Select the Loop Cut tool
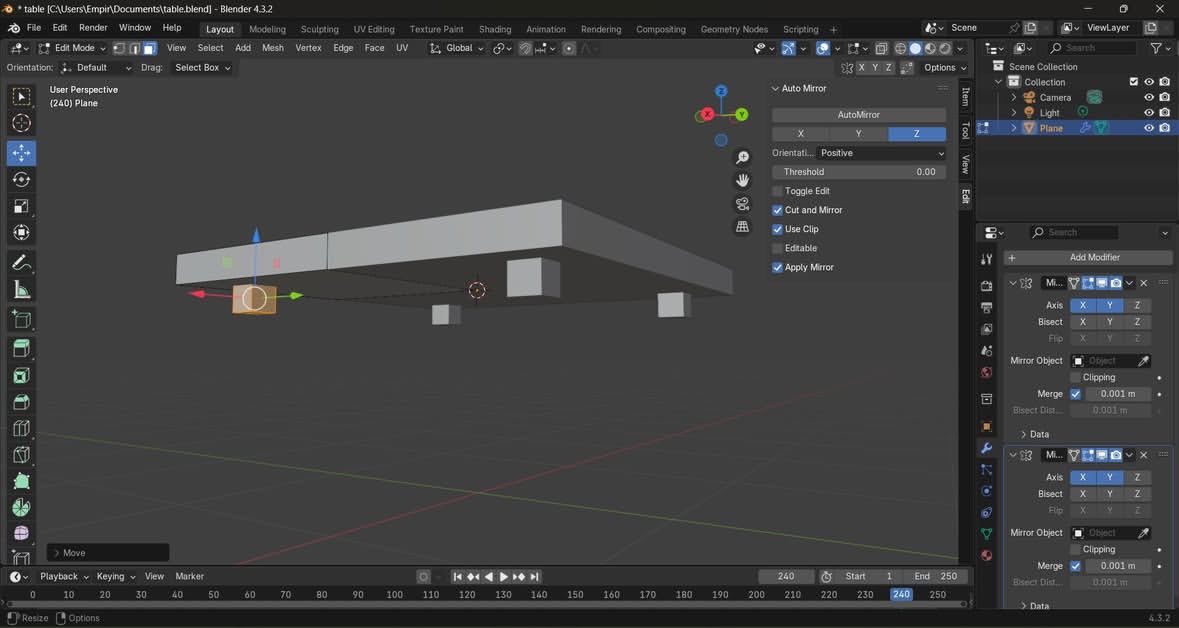Screen dimensions: 1179x628 click(21, 428)
